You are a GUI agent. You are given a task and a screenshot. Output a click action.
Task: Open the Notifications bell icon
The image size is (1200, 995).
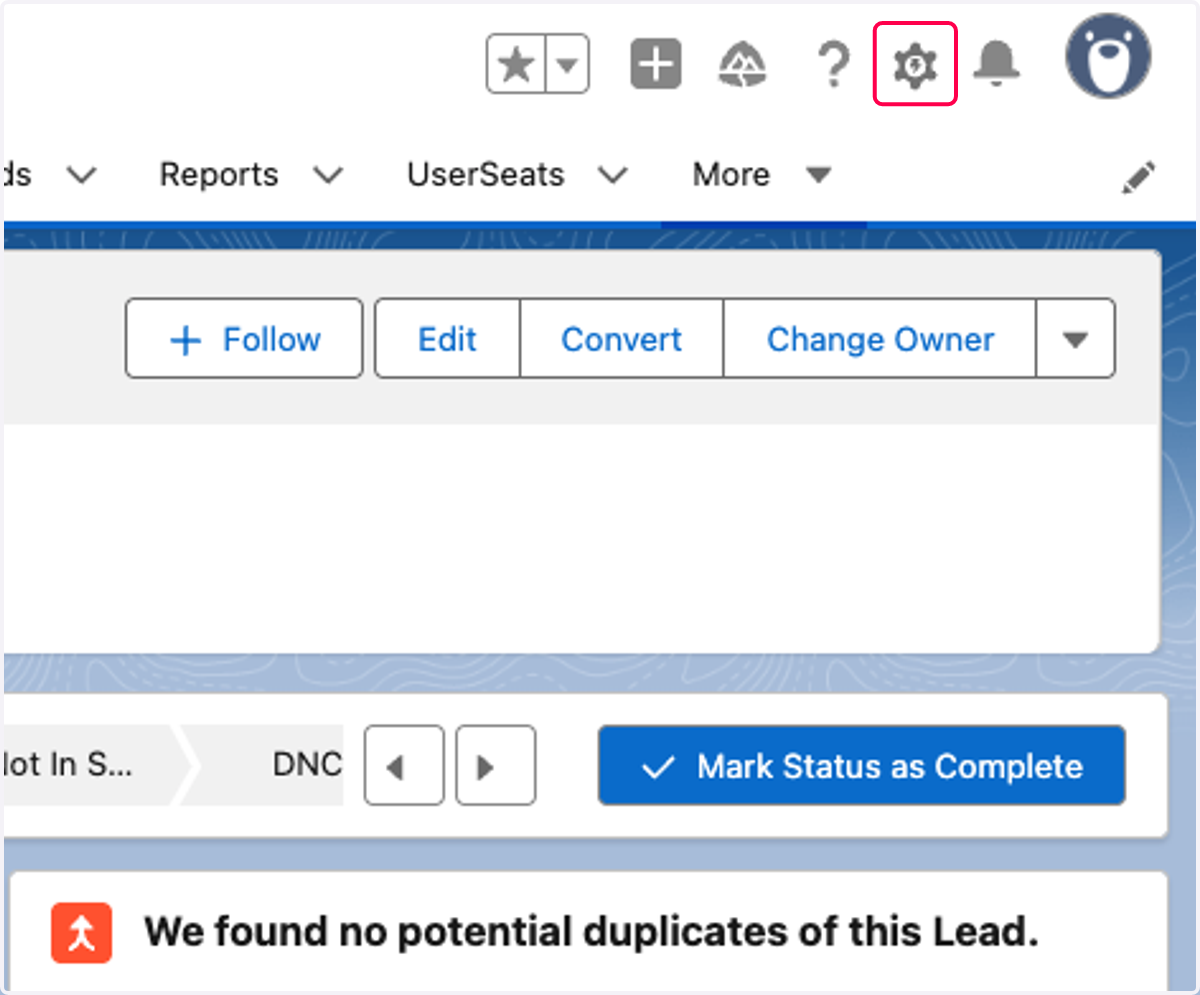point(997,65)
